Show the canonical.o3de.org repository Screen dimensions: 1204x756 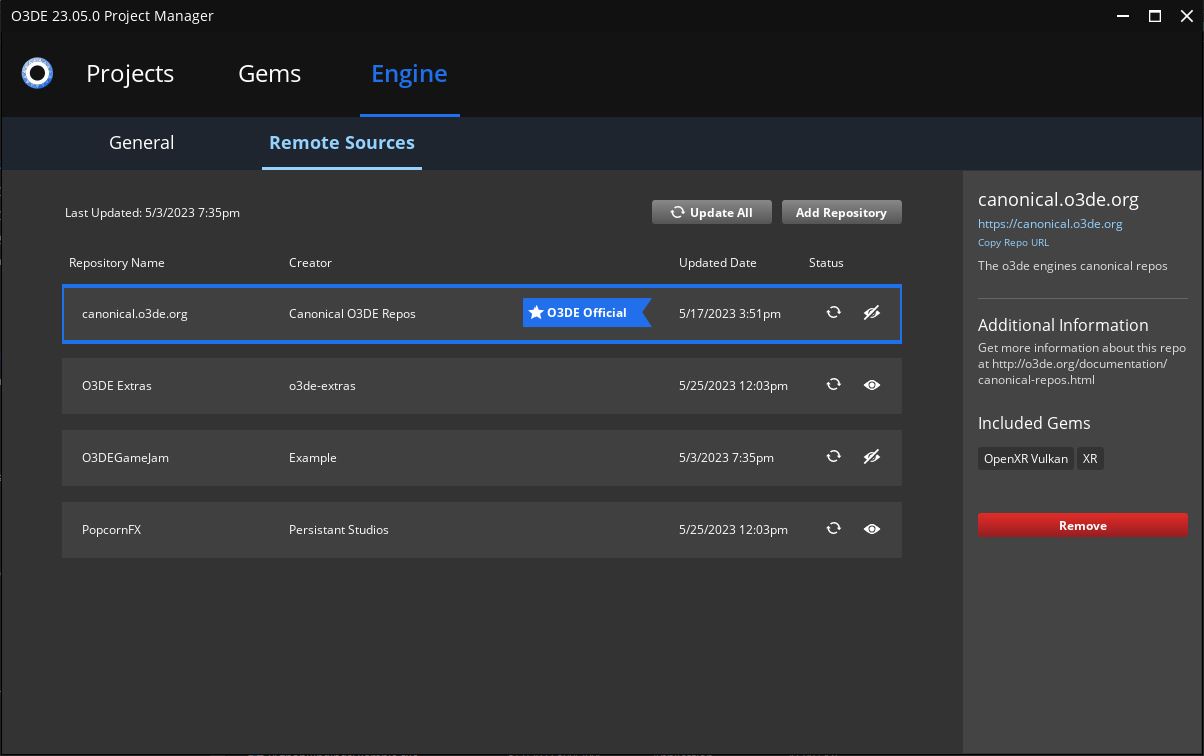(x=871, y=312)
